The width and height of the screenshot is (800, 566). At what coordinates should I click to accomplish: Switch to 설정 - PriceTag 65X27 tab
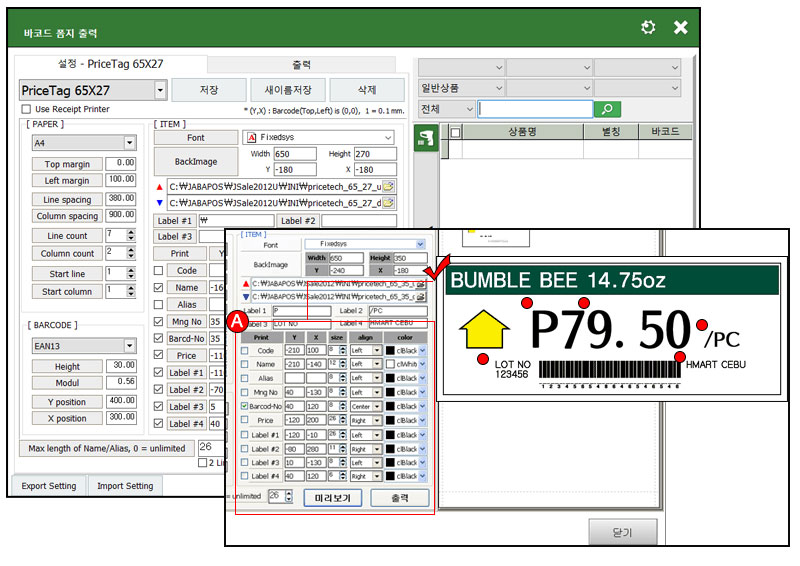pyautogui.click(x=111, y=64)
